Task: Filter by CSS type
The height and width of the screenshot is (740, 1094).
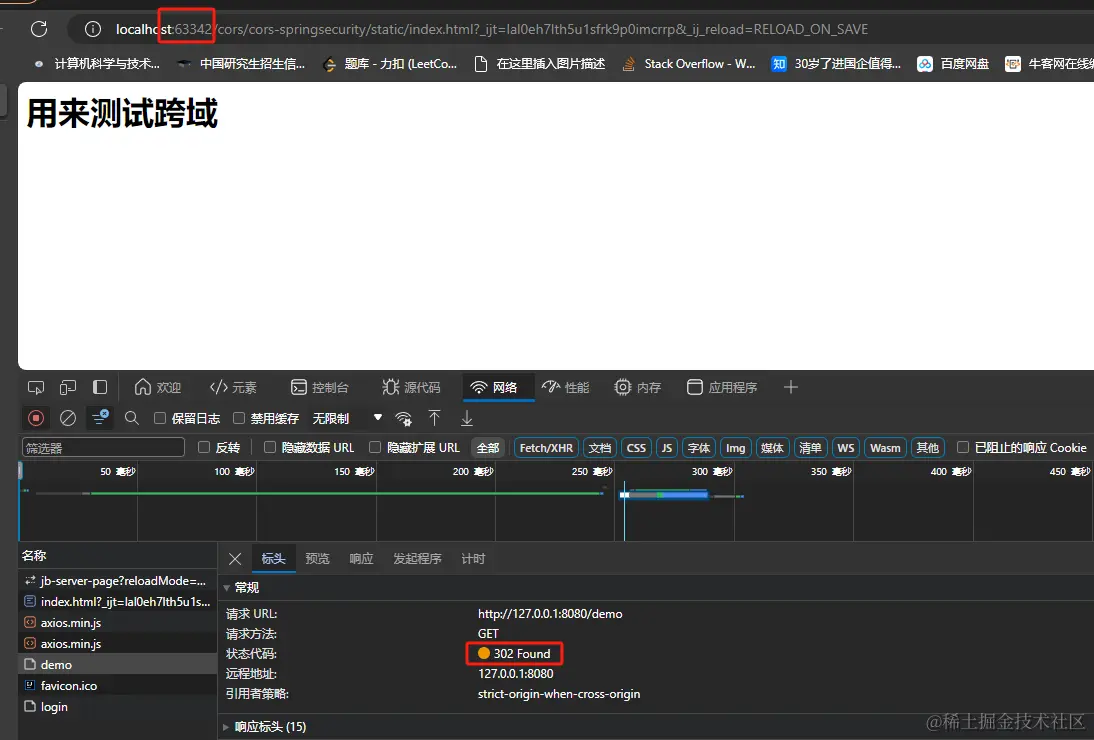Action: pos(636,448)
